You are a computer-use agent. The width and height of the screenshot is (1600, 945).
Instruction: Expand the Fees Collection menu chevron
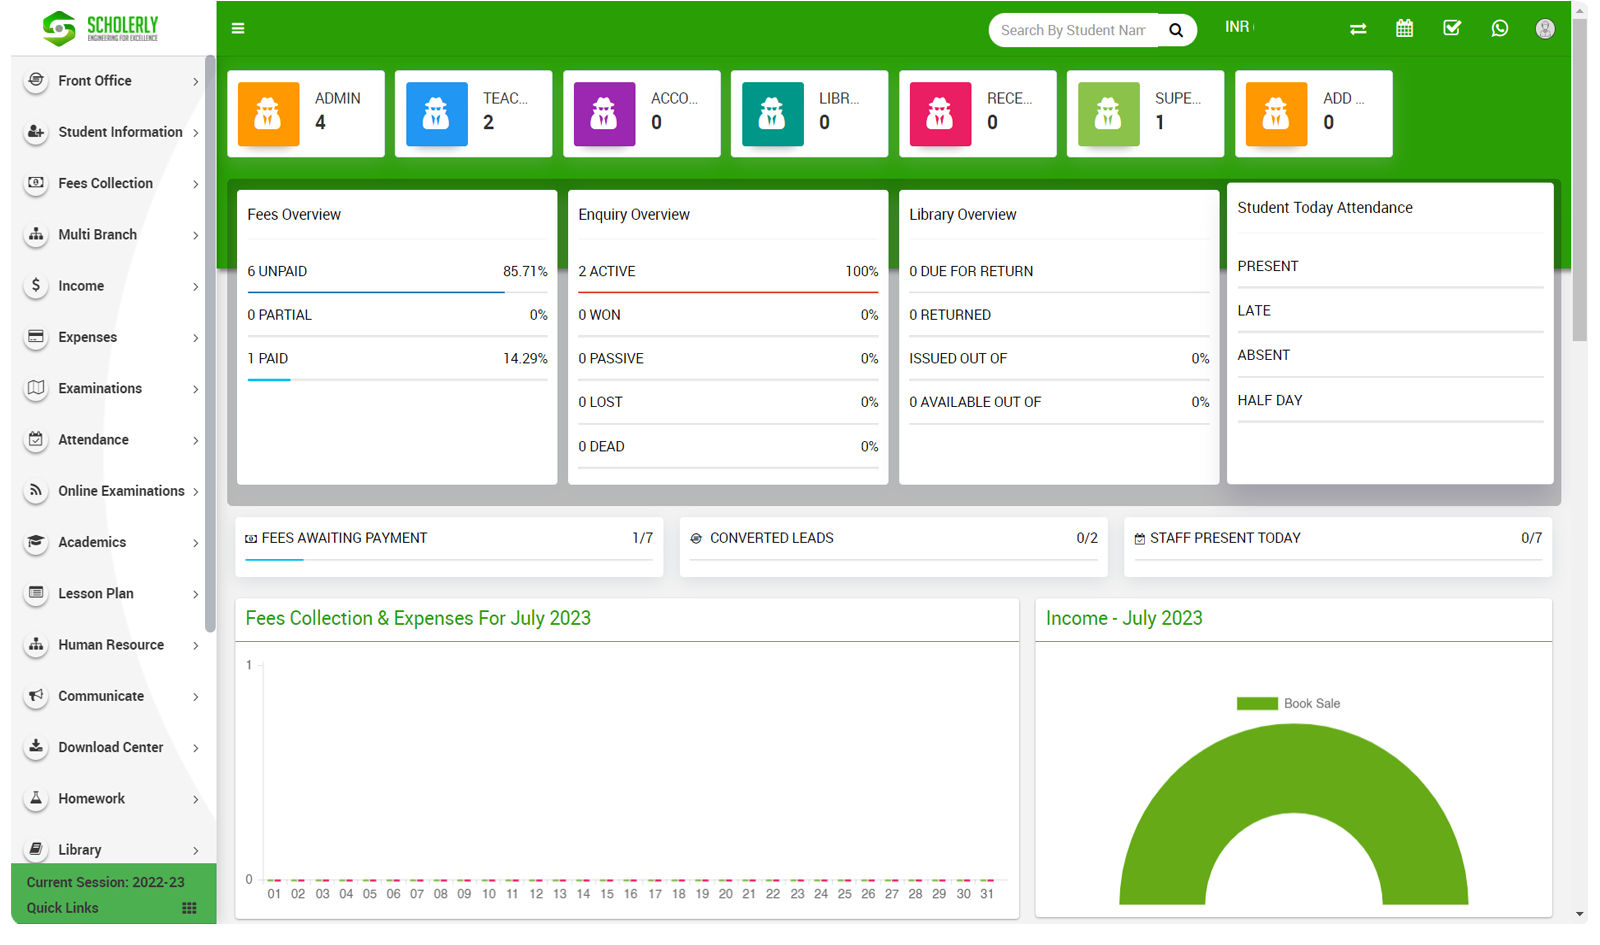click(195, 184)
